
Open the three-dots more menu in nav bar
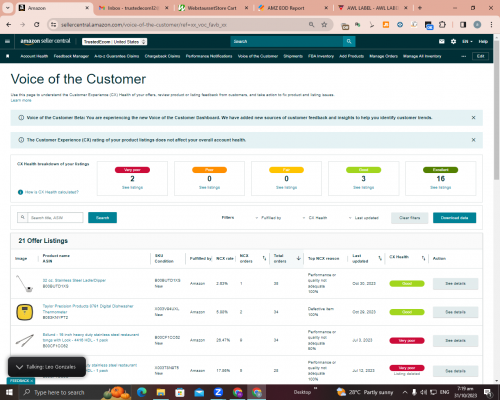[x=464, y=56]
